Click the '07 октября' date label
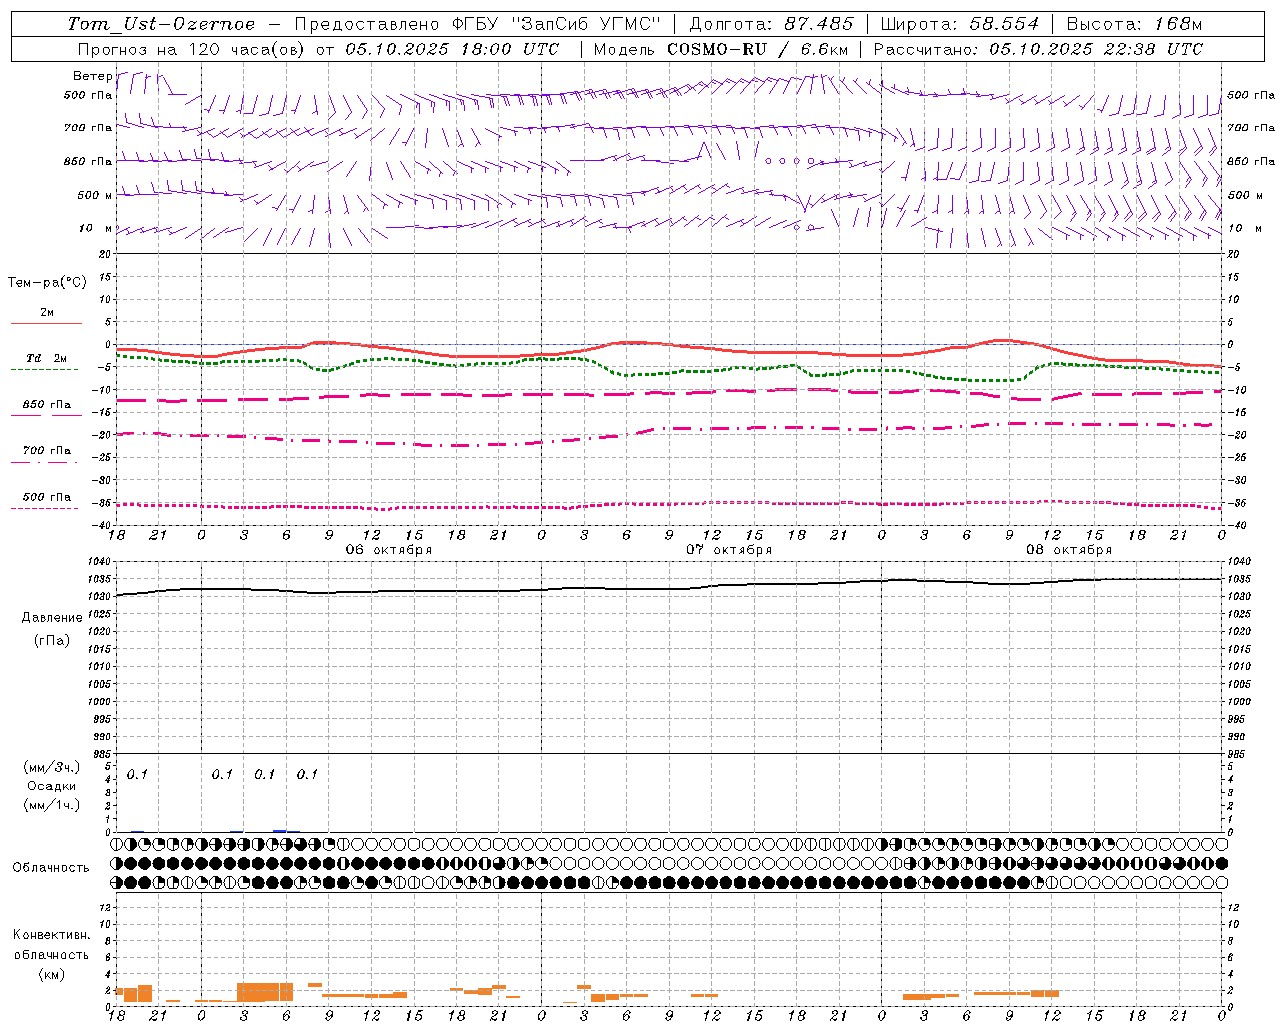The image size is (1280, 1024). click(729, 550)
